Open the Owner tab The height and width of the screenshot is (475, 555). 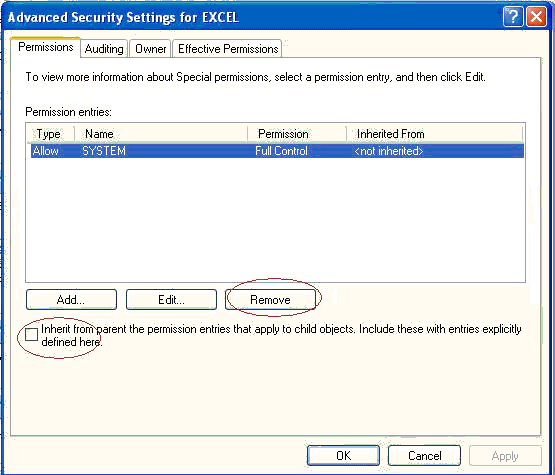150,49
